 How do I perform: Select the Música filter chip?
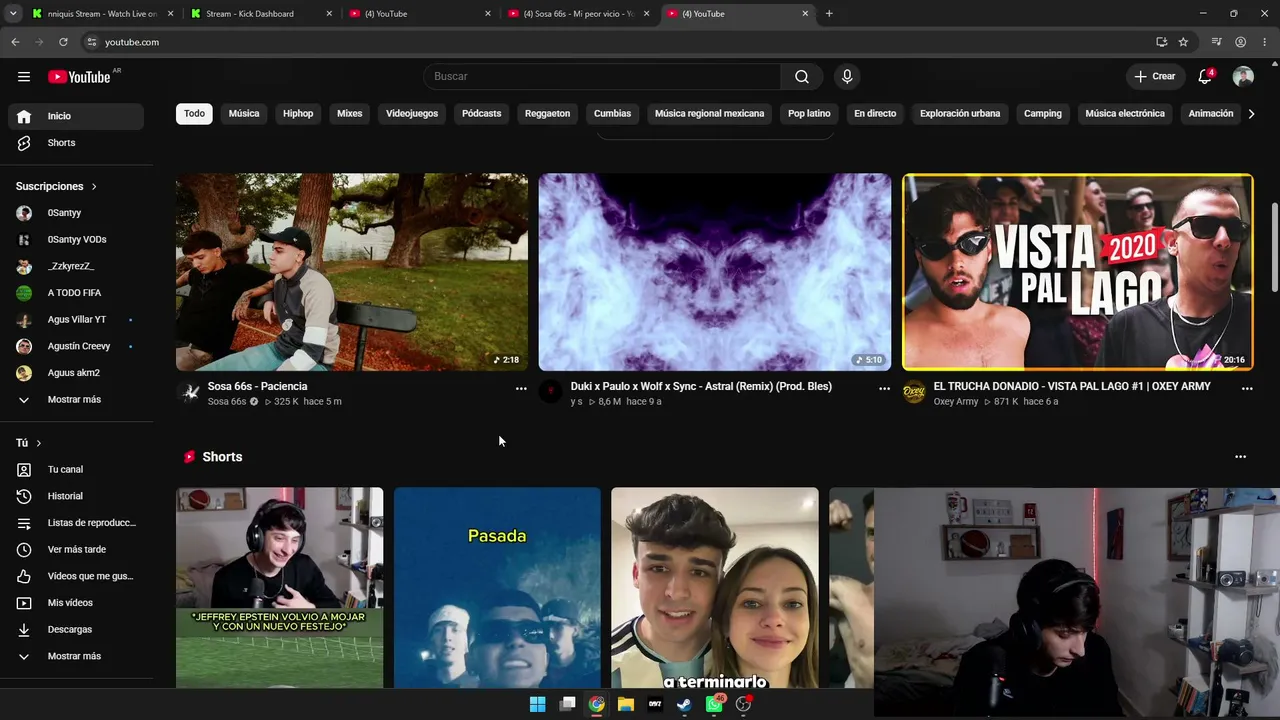(x=244, y=114)
